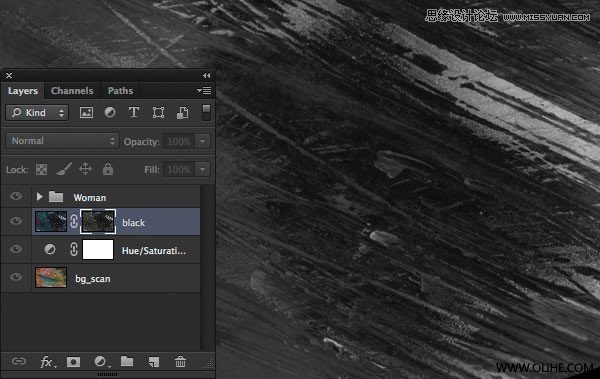Filter layers by smart objects icon
The height and width of the screenshot is (379, 600).
click(x=183, y=113)
